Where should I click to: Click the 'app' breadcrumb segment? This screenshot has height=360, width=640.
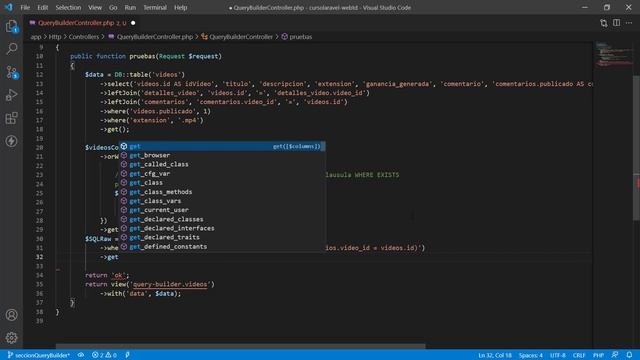36,37
